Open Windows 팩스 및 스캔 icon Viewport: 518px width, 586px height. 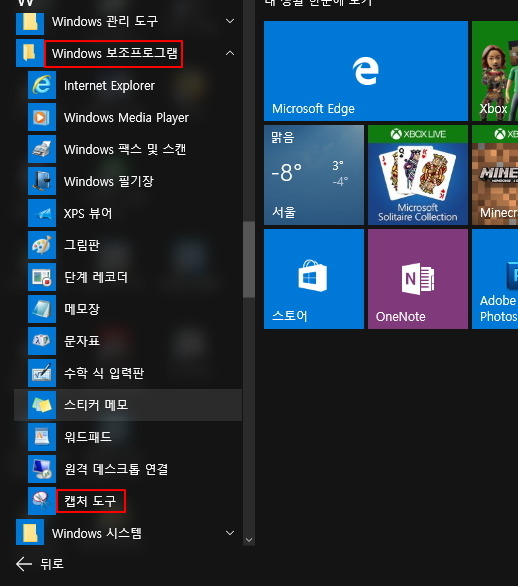click(x=42, y=149)
